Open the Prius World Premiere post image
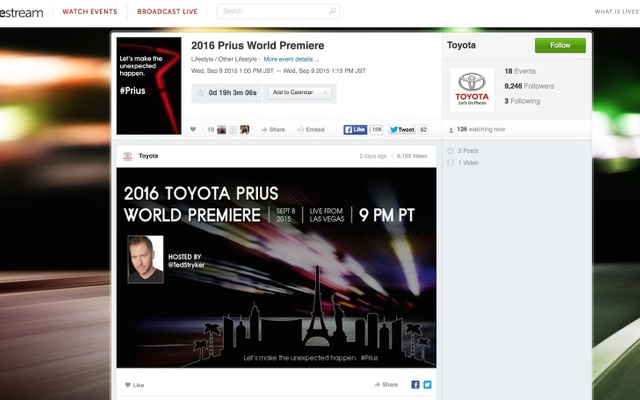Image resolution: width=640 pixels, height=400 pixels. (276, 268)
